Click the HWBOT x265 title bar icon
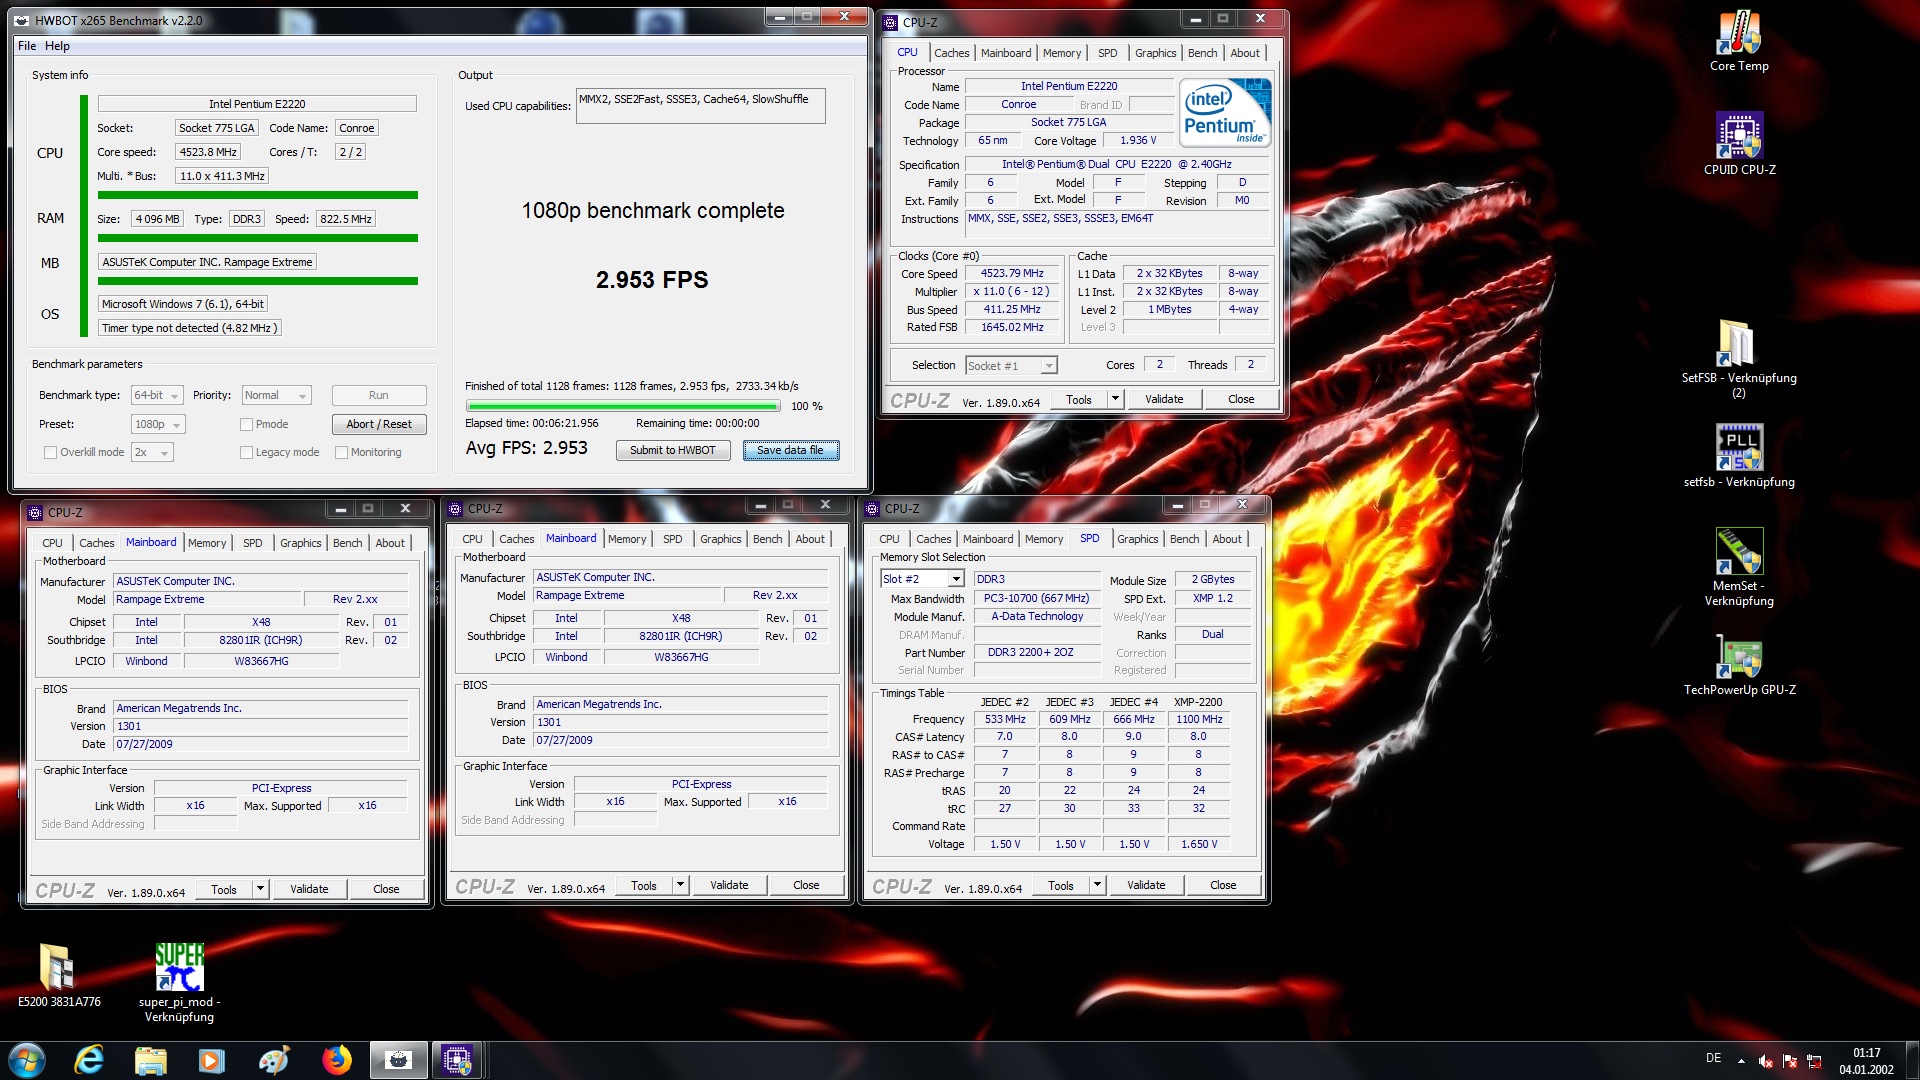 tap(21, 20)
